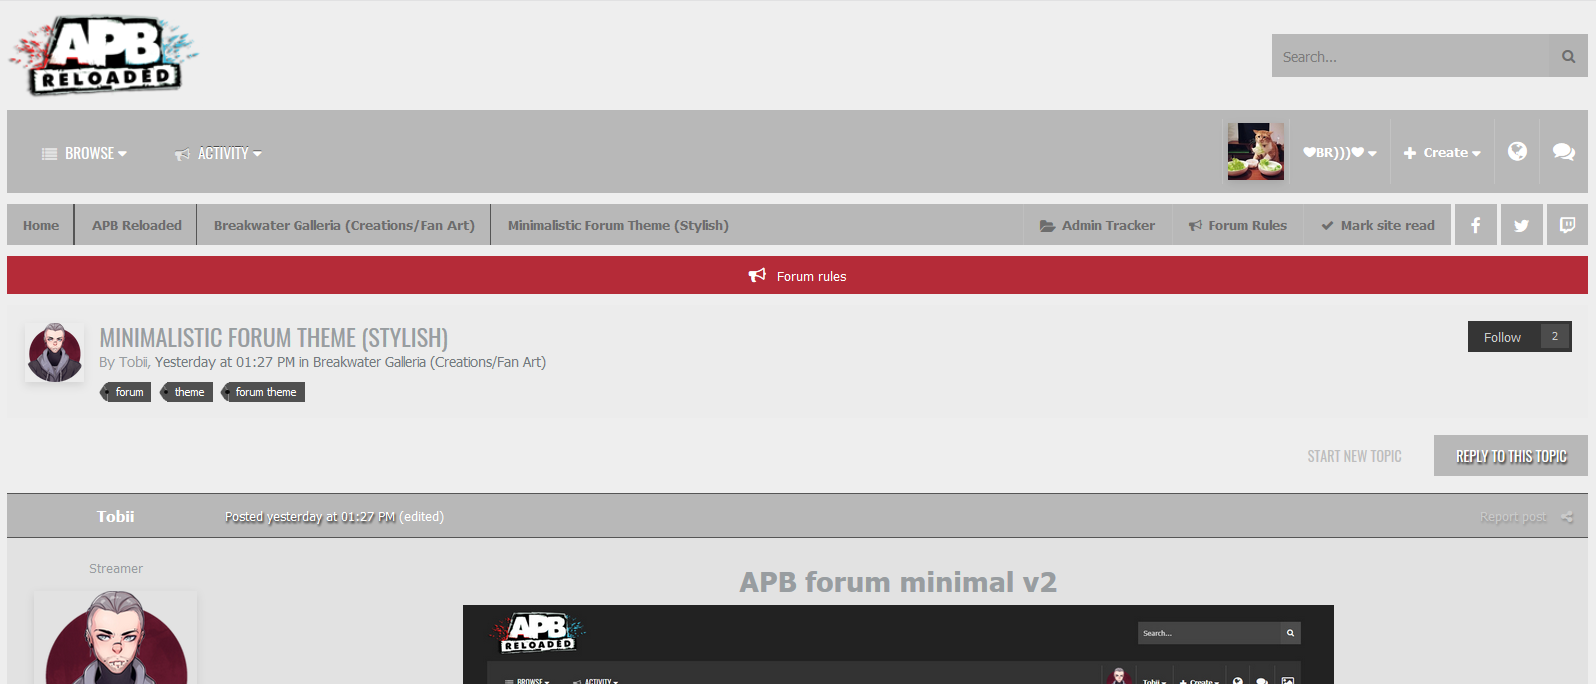Go to APB Reloaded breadcrumb
The image size is (1596, 684).
[137, 225]
